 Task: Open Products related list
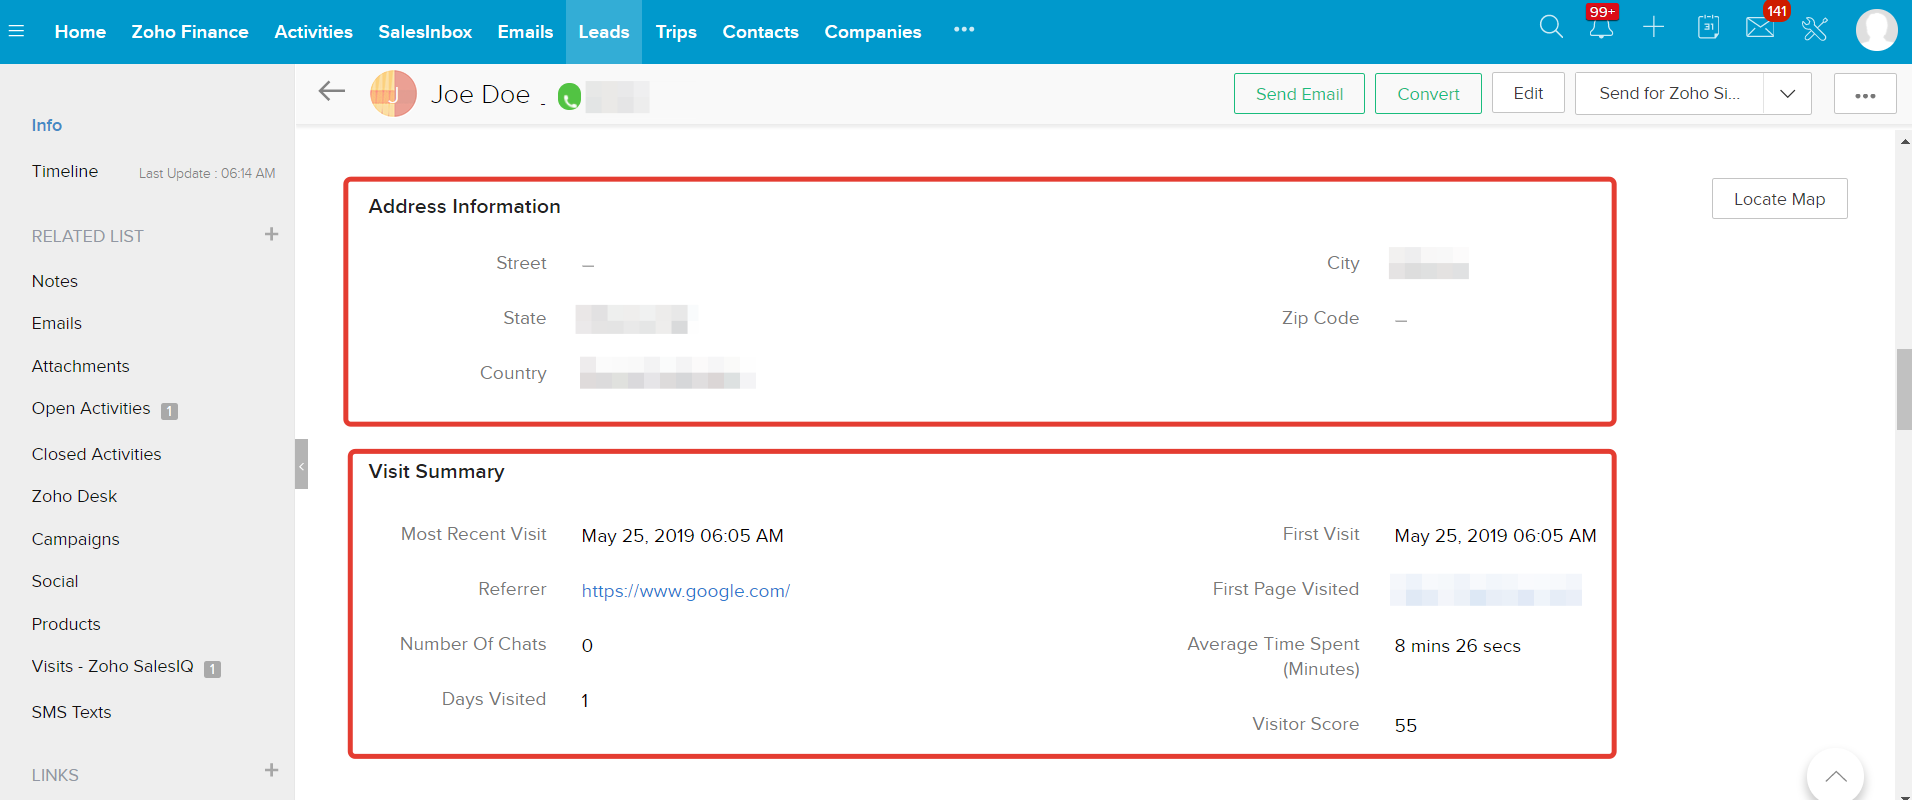click(66, 624)
